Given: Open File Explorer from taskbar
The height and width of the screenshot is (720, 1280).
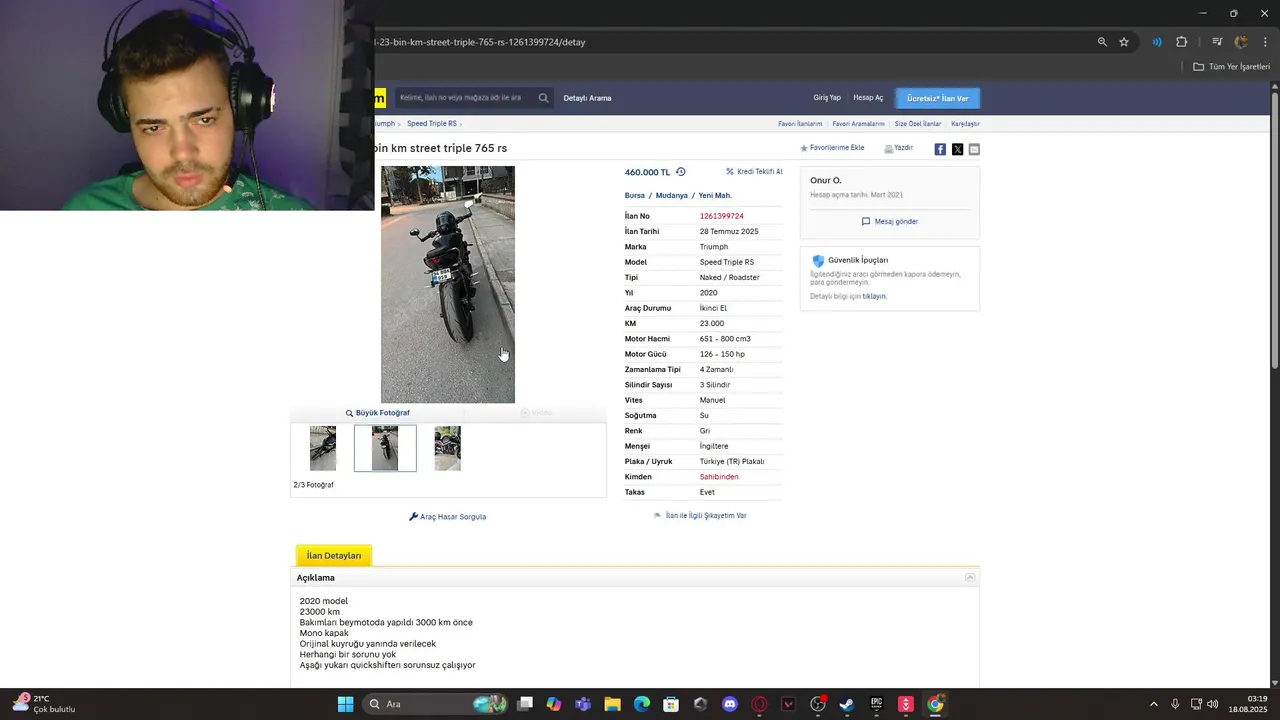Looking at the screenshot, I should [x=612, y=704].
